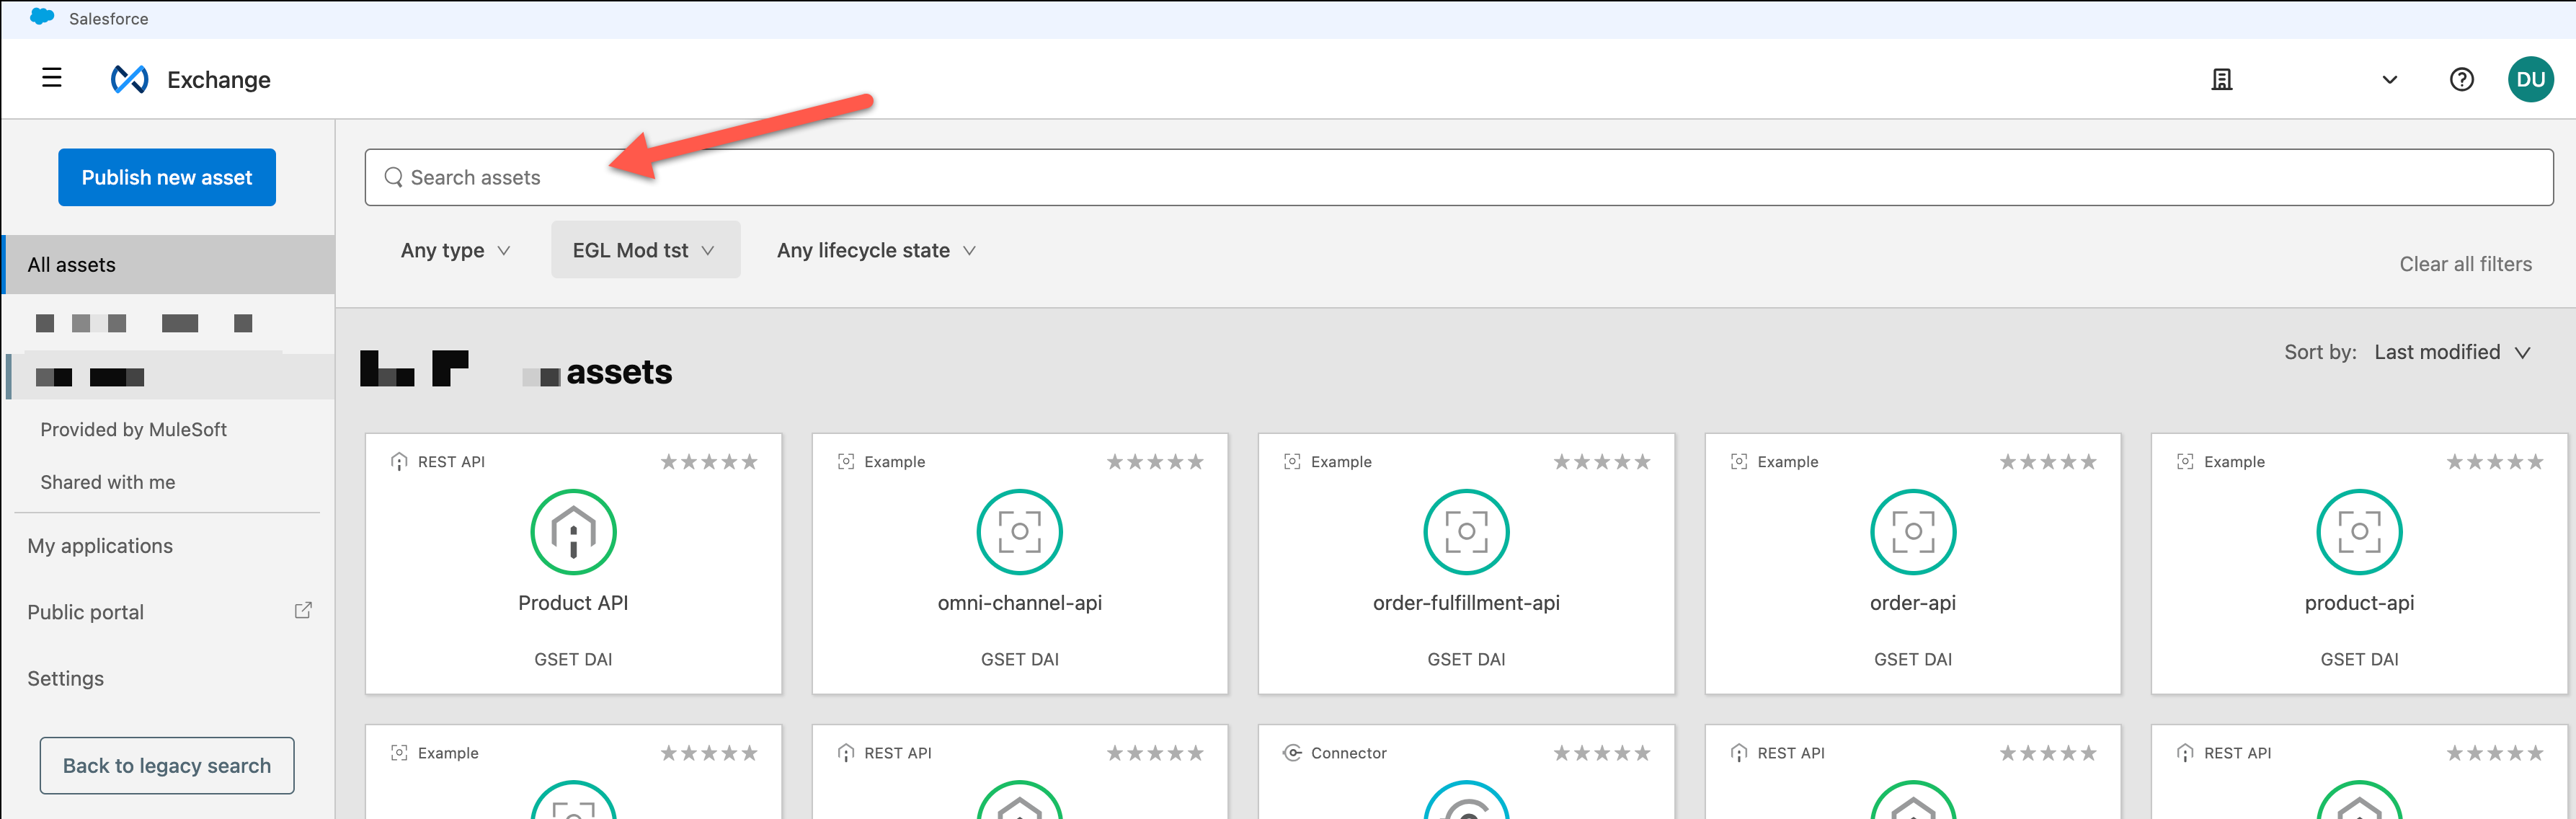Open the Last modified sort dropdown
This screenshot has height=819, width=2576.
2451,352
